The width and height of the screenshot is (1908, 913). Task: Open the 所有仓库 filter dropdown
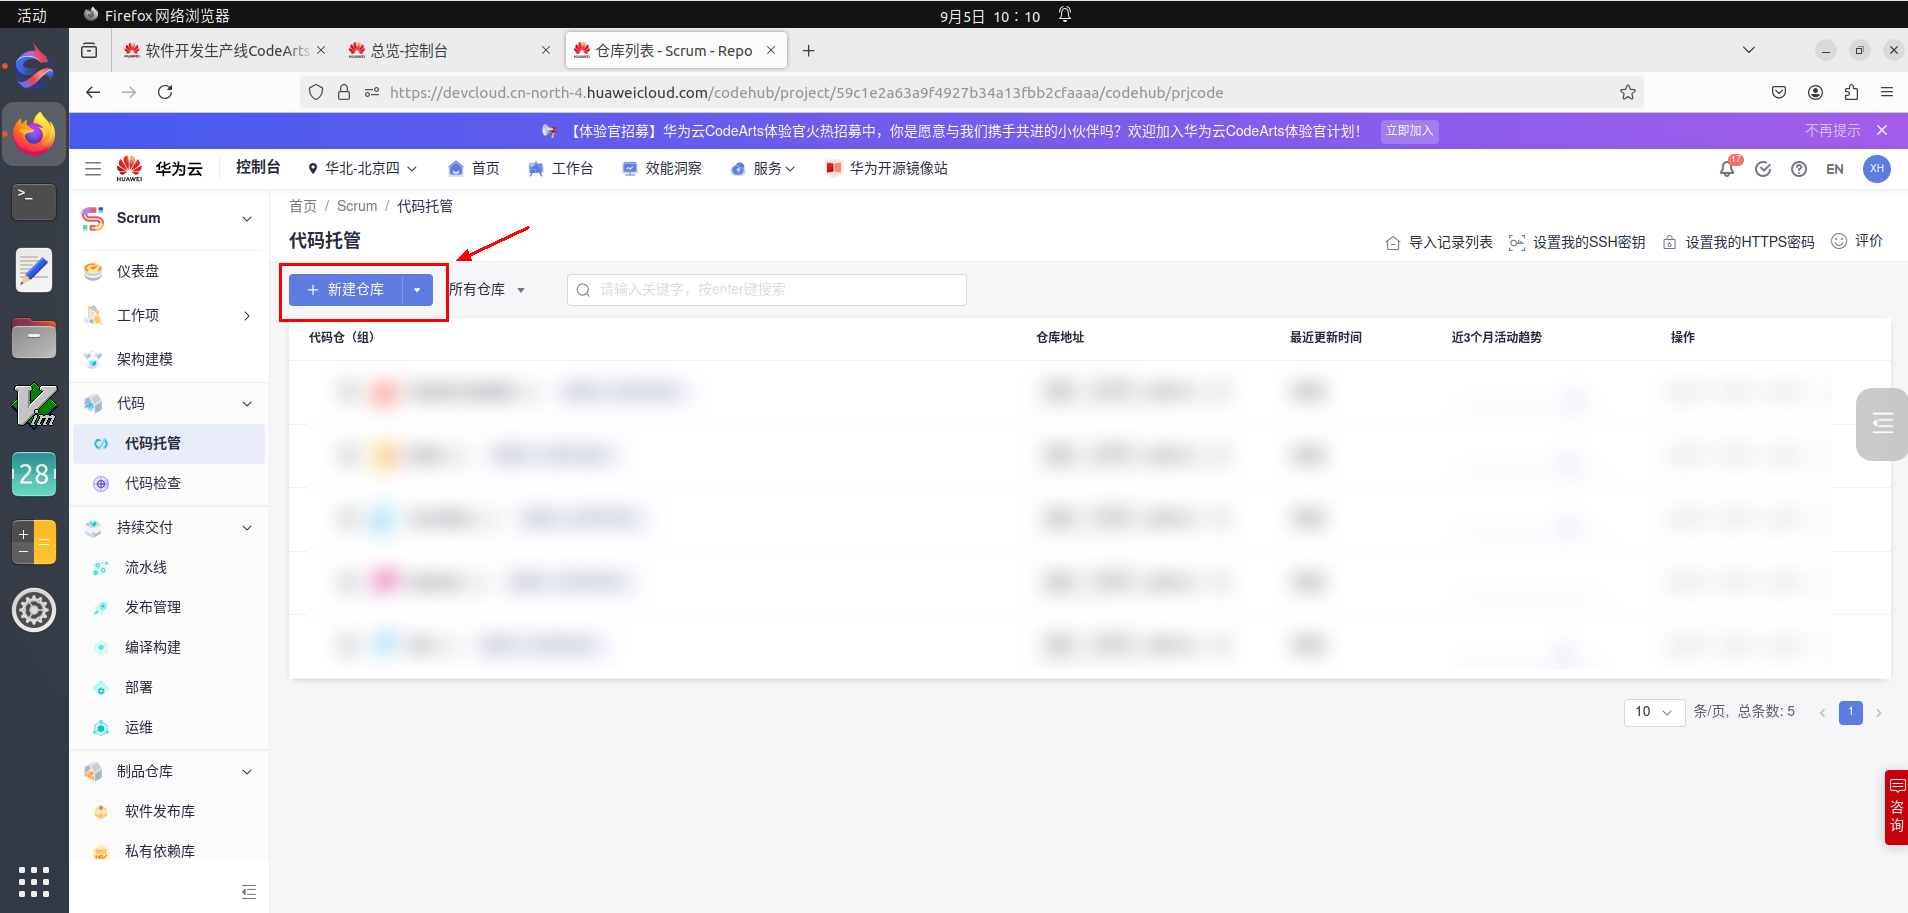pyautogui.click(x=487, y=290)
